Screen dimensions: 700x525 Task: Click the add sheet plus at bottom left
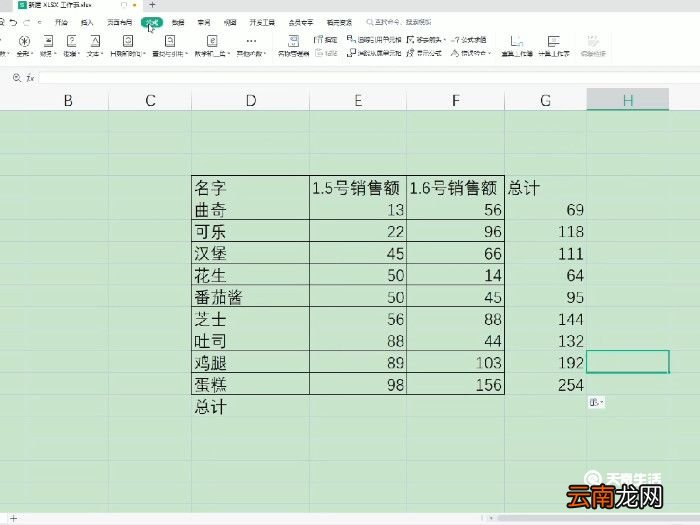pos(13,518)
